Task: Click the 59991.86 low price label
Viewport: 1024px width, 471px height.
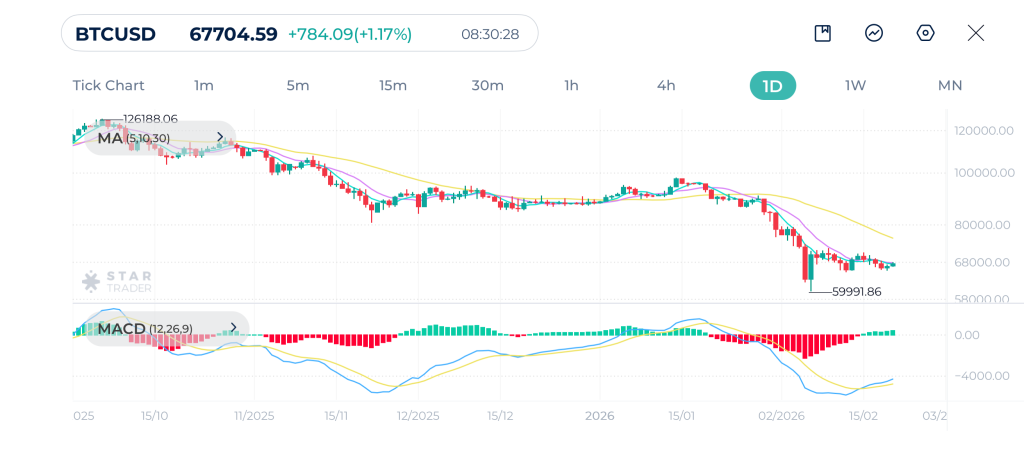Action: coord(857,292)
